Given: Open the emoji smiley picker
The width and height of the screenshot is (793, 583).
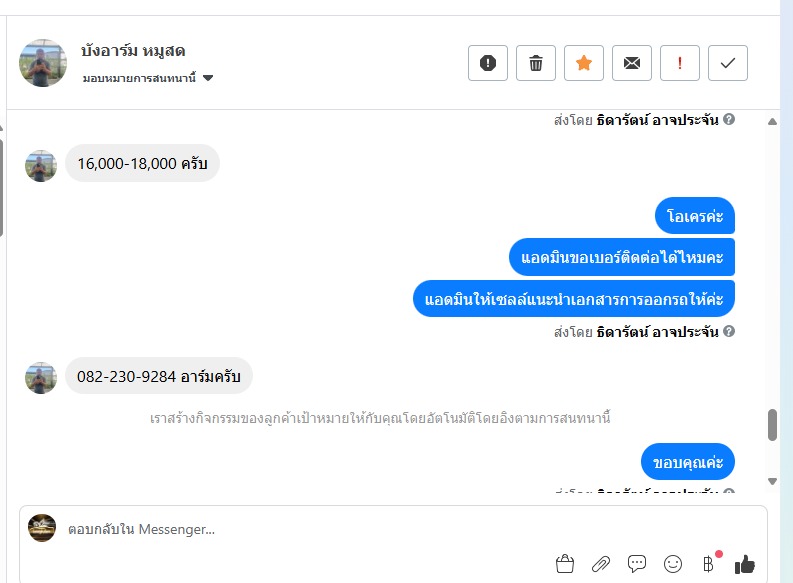Looking at the screenshot, I should tap(673, 564).
